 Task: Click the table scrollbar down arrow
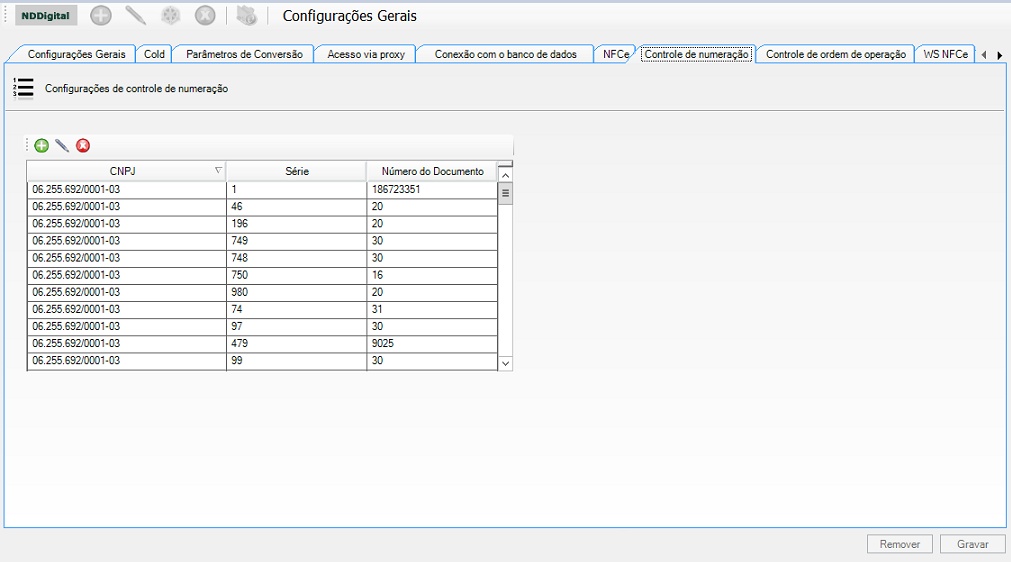point(505,363)
